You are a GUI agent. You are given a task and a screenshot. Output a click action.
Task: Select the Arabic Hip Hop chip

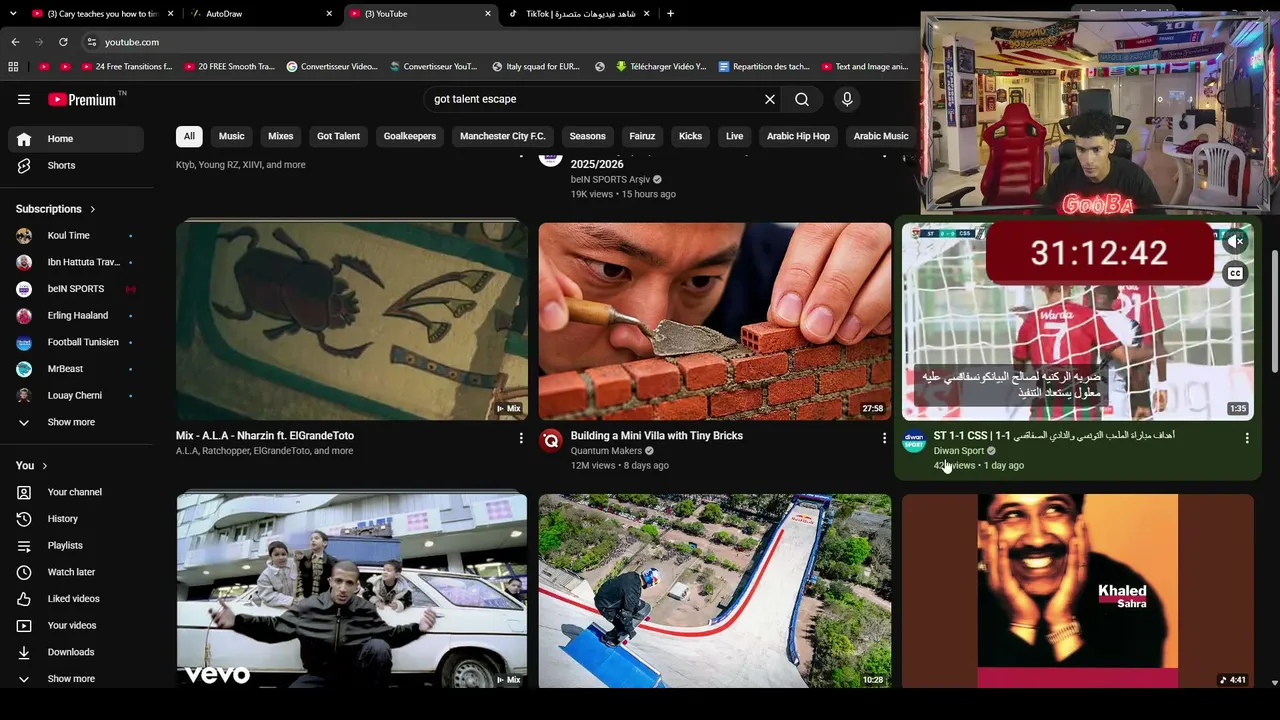coord(798,136)
